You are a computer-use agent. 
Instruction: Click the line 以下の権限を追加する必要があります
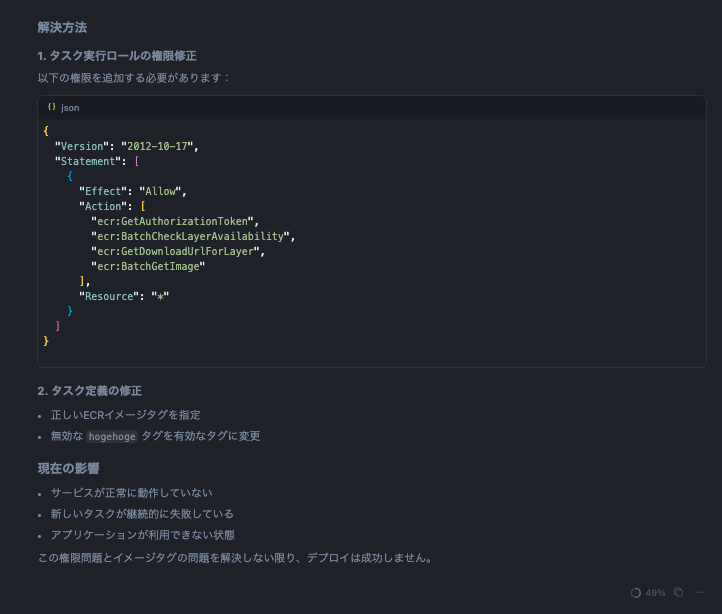point(134,78)
